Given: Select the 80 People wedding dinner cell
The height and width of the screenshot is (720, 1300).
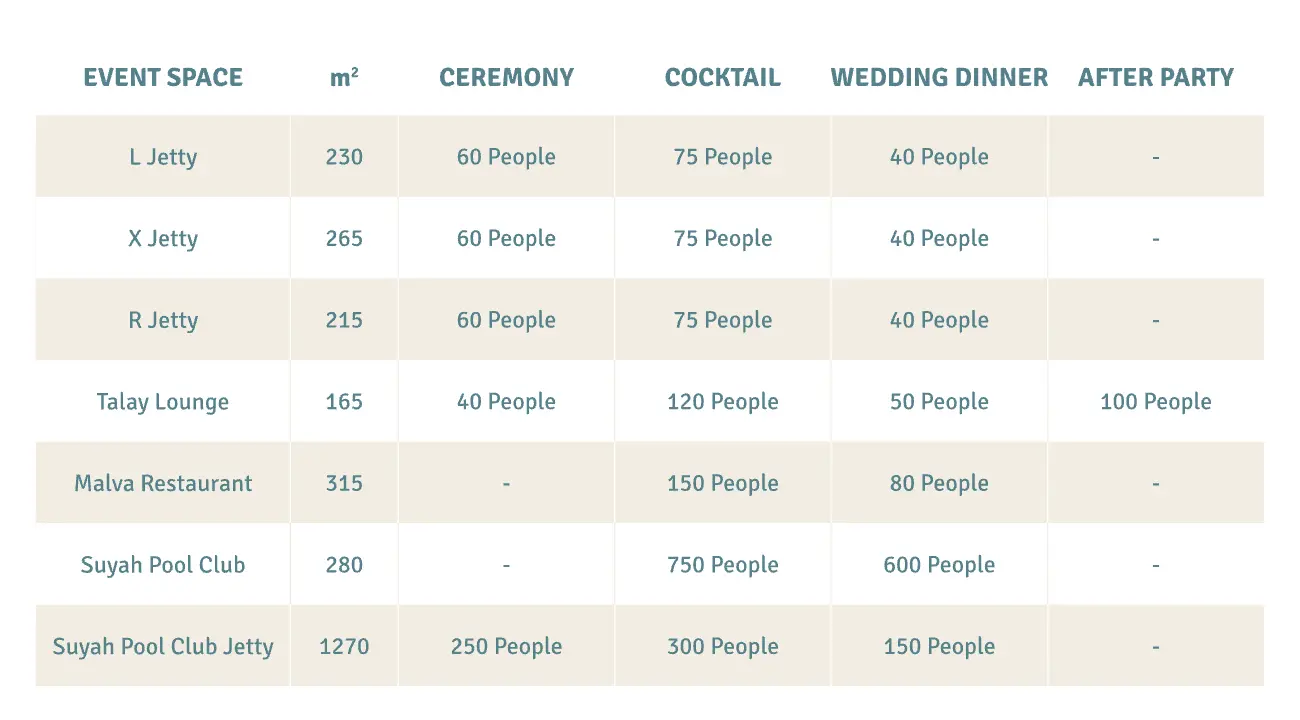Looking at the screenshot, I should pos(939,484).
